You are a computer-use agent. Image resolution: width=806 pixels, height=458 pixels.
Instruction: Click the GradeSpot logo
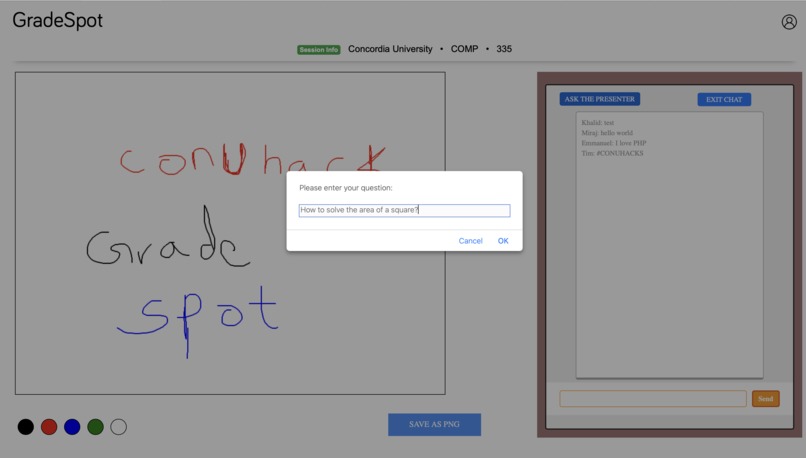[x=58, y=21]
